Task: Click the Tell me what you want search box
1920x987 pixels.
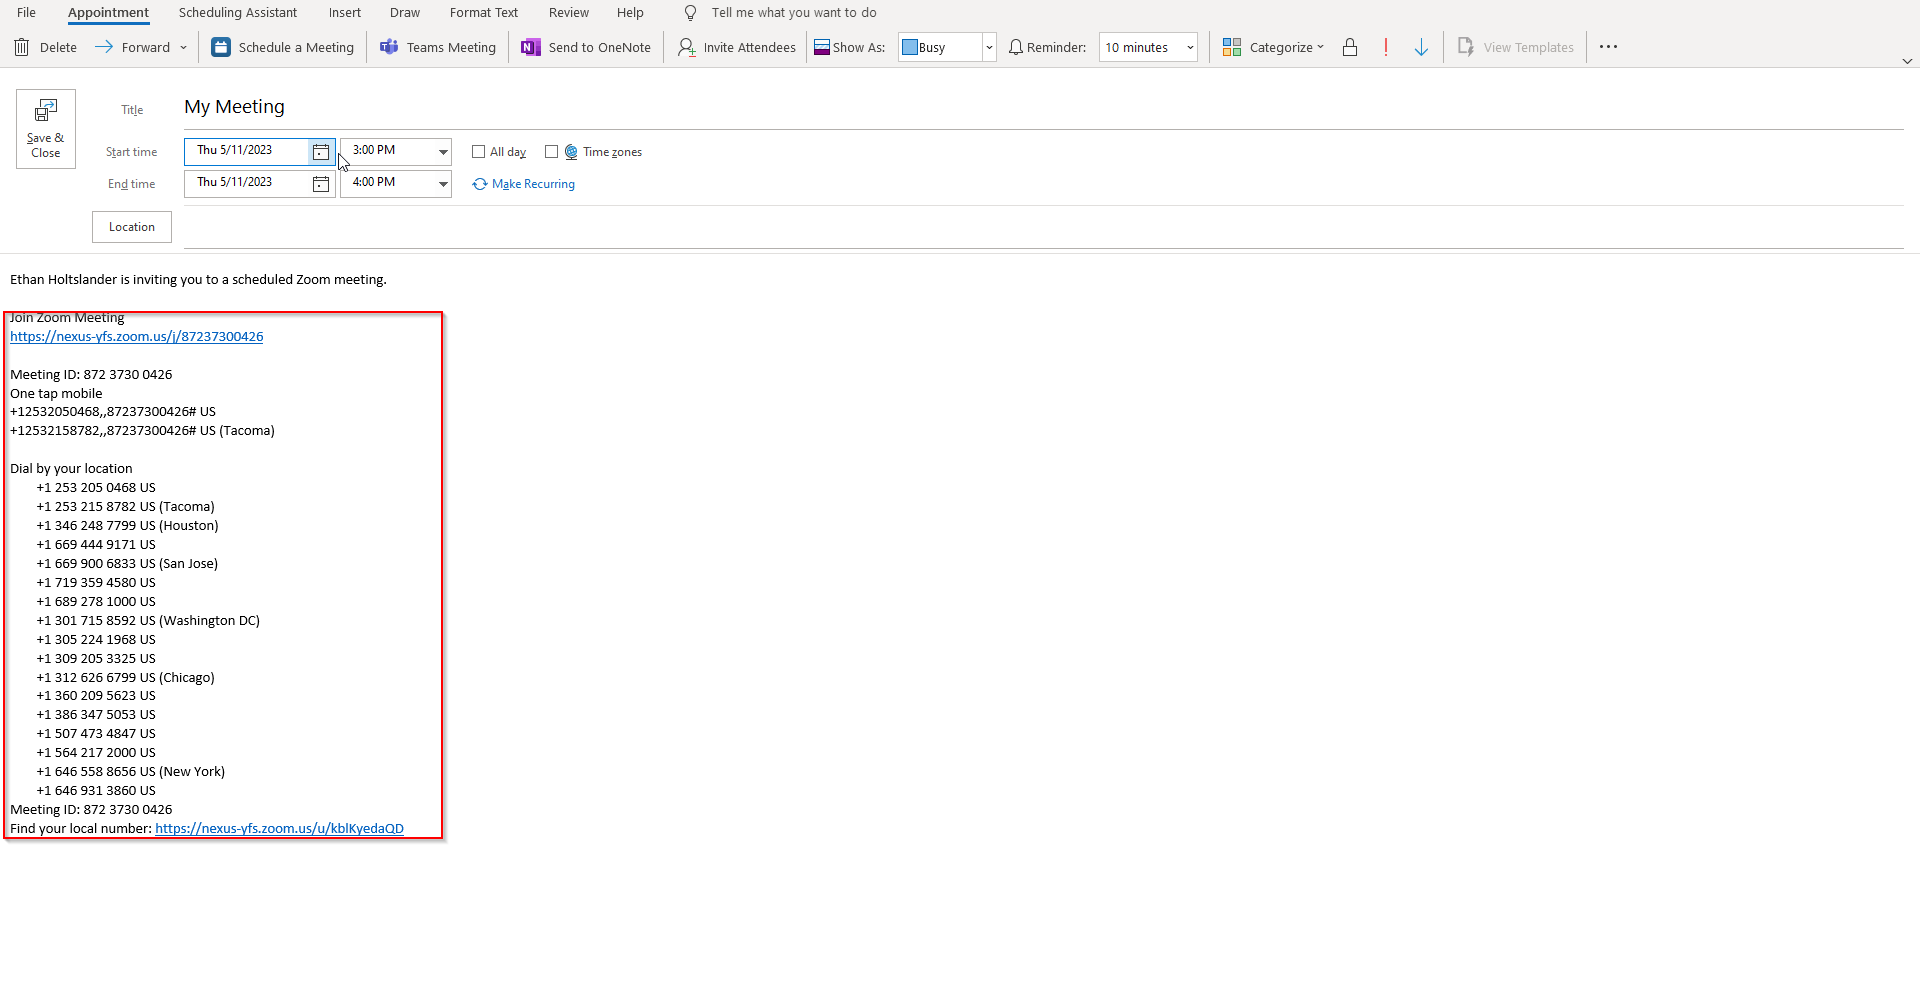Action: (794, 13)
